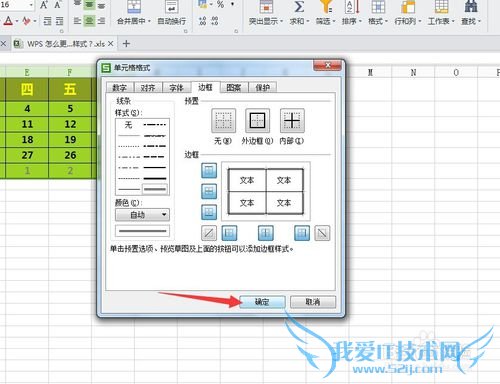The image size is (500, 384).
Task: Click the 查找 find binoculars icon
Action: 471,7
